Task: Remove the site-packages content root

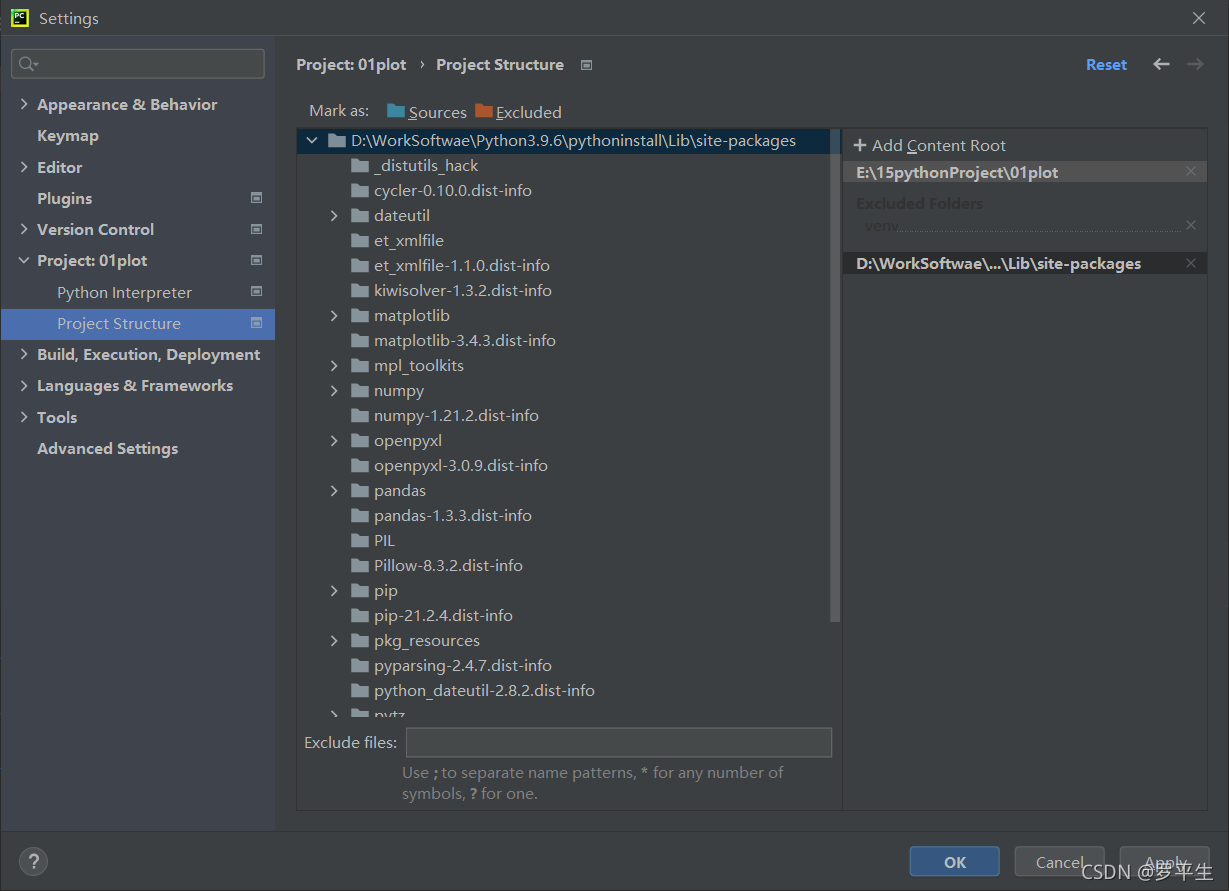Action: 1190,263
